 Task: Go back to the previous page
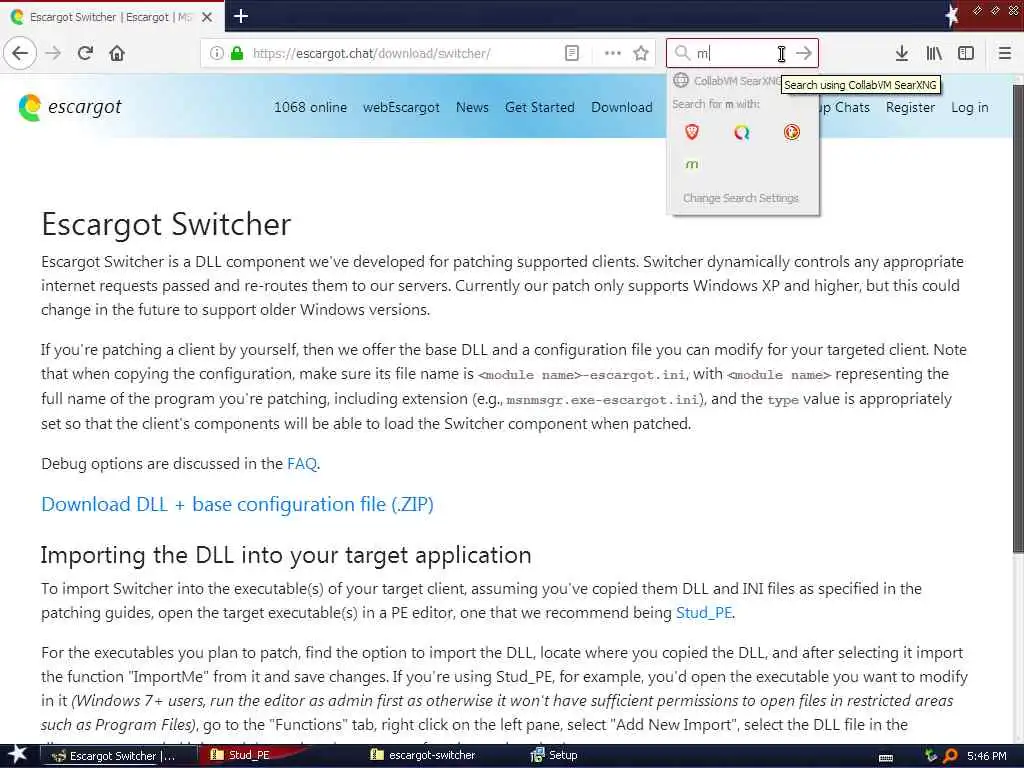[20, 53]
